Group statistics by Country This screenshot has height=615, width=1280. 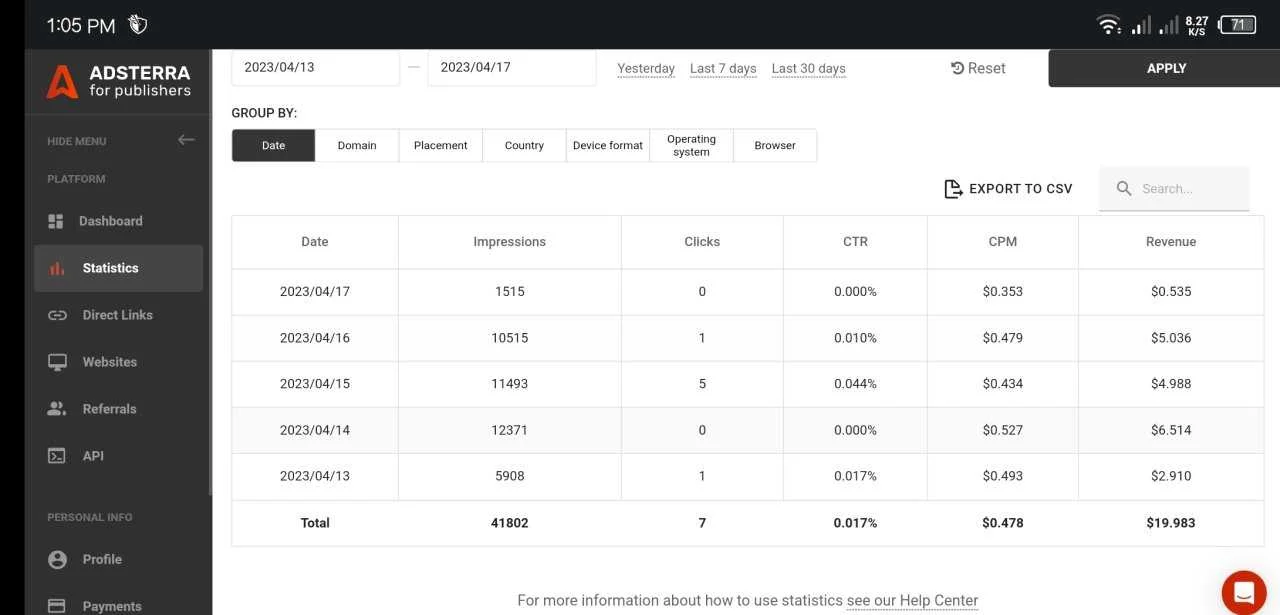click(524, 145)
